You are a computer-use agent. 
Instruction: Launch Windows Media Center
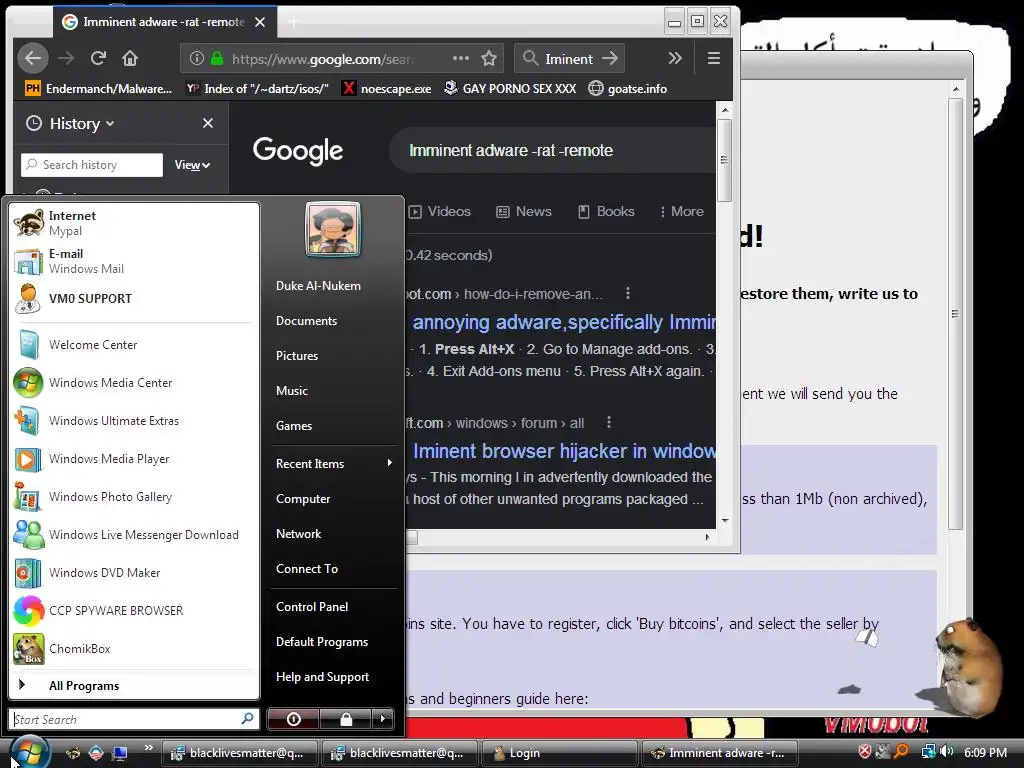[x=134, y=383]
